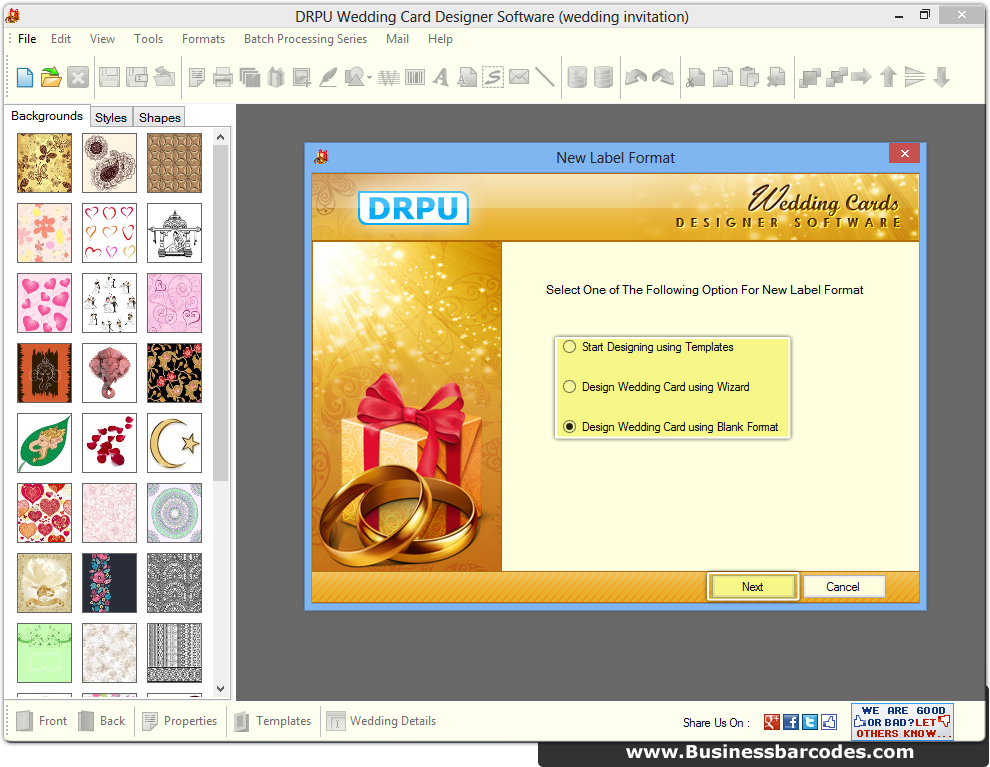990x767 pixels.
Task: Click the backgrounds scrollbar down arrow
Action: click(220, 689)
